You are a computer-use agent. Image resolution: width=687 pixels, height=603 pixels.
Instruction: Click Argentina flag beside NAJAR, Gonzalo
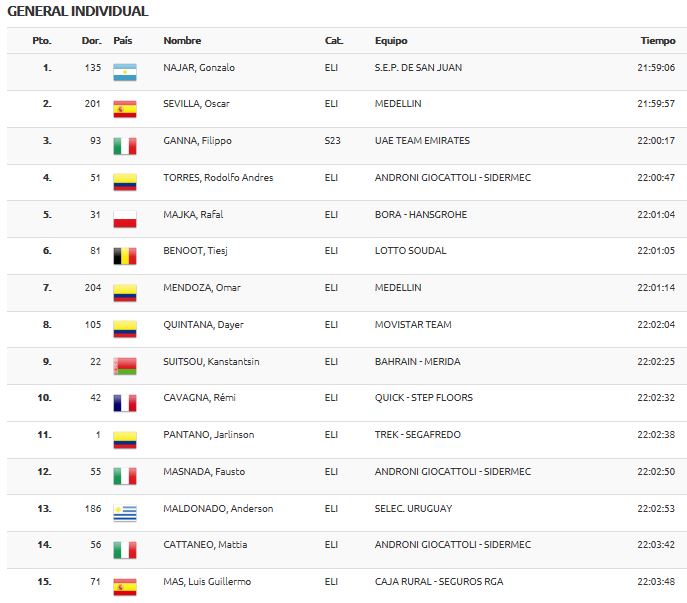[x=125, y=72]
